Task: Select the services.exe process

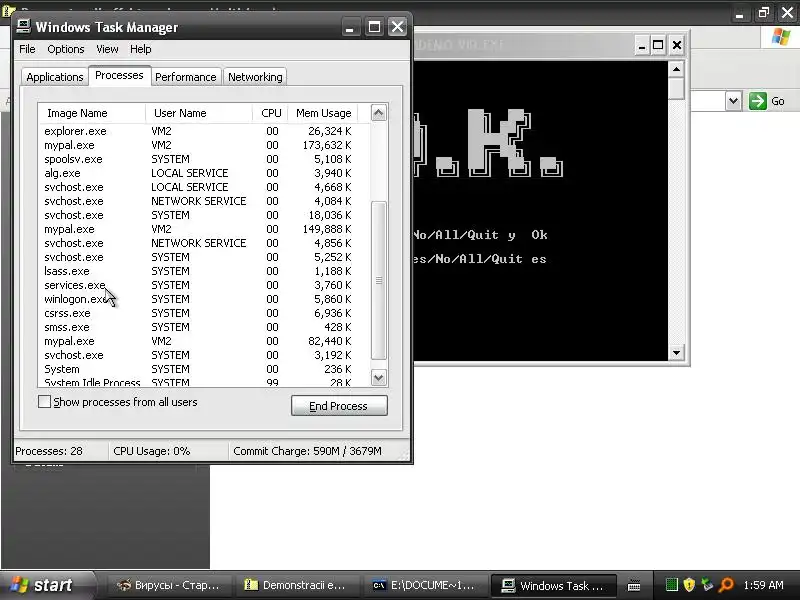Action: pyautogui.click(x=198, y=285)
